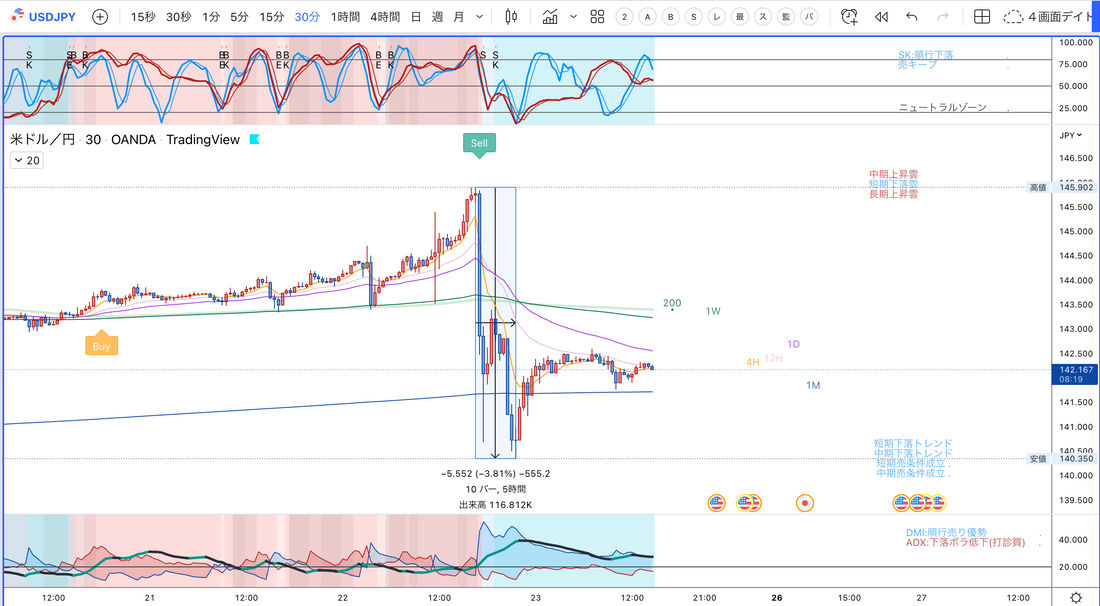
Task: Open the layout grid selector icon
Action: (x=982, y=17)
